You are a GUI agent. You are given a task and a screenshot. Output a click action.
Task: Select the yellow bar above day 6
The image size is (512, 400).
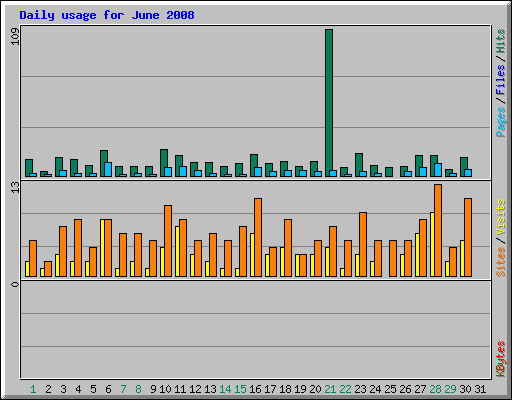103,248
